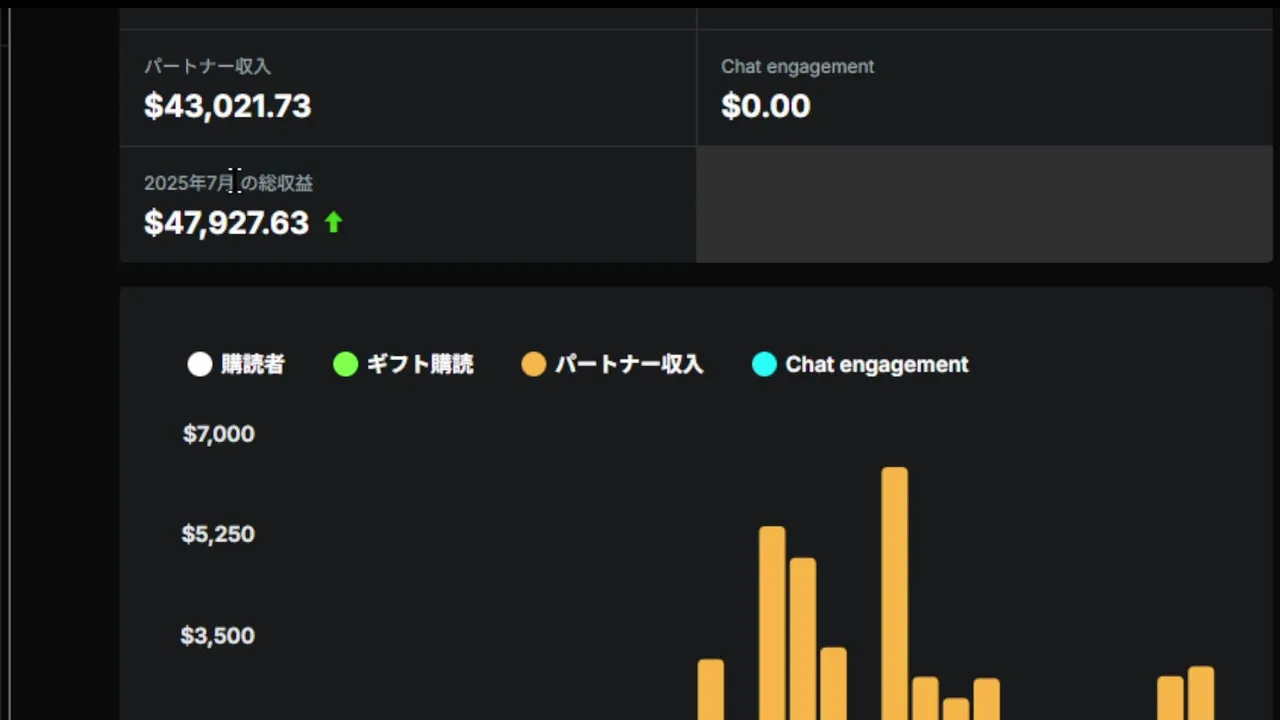1280x720 pixels.
Task: Select the 購読者 legend label text
Action: 253,365
